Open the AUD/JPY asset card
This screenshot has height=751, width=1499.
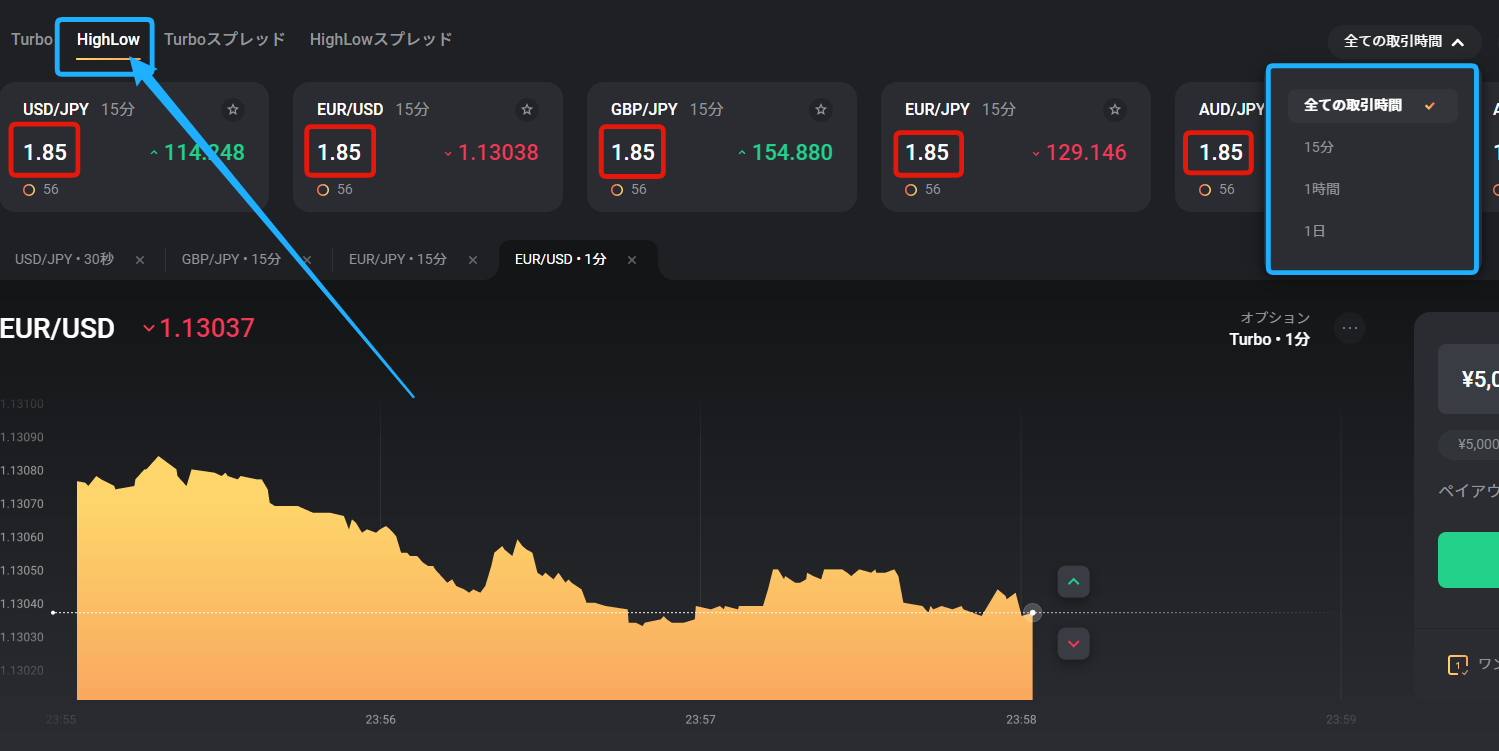1221,147
